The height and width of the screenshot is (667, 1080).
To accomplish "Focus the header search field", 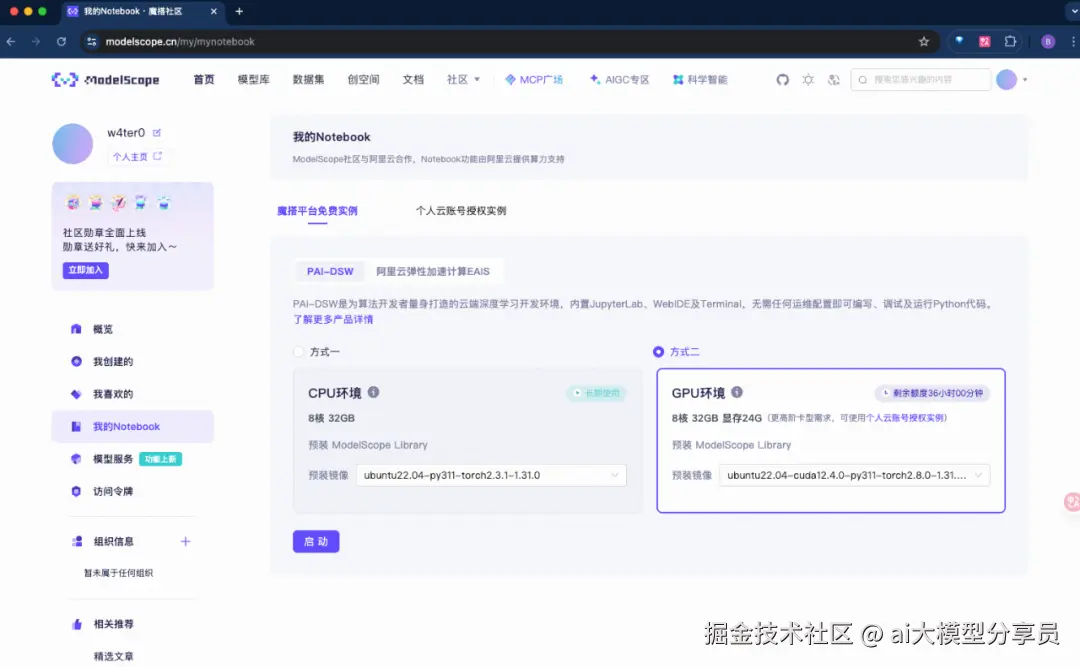I will coord(920,80).
